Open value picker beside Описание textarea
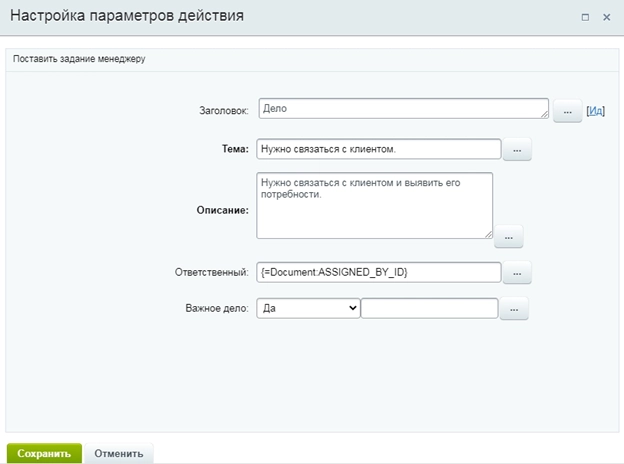624x464 pixels. click(x=508, y=236)
